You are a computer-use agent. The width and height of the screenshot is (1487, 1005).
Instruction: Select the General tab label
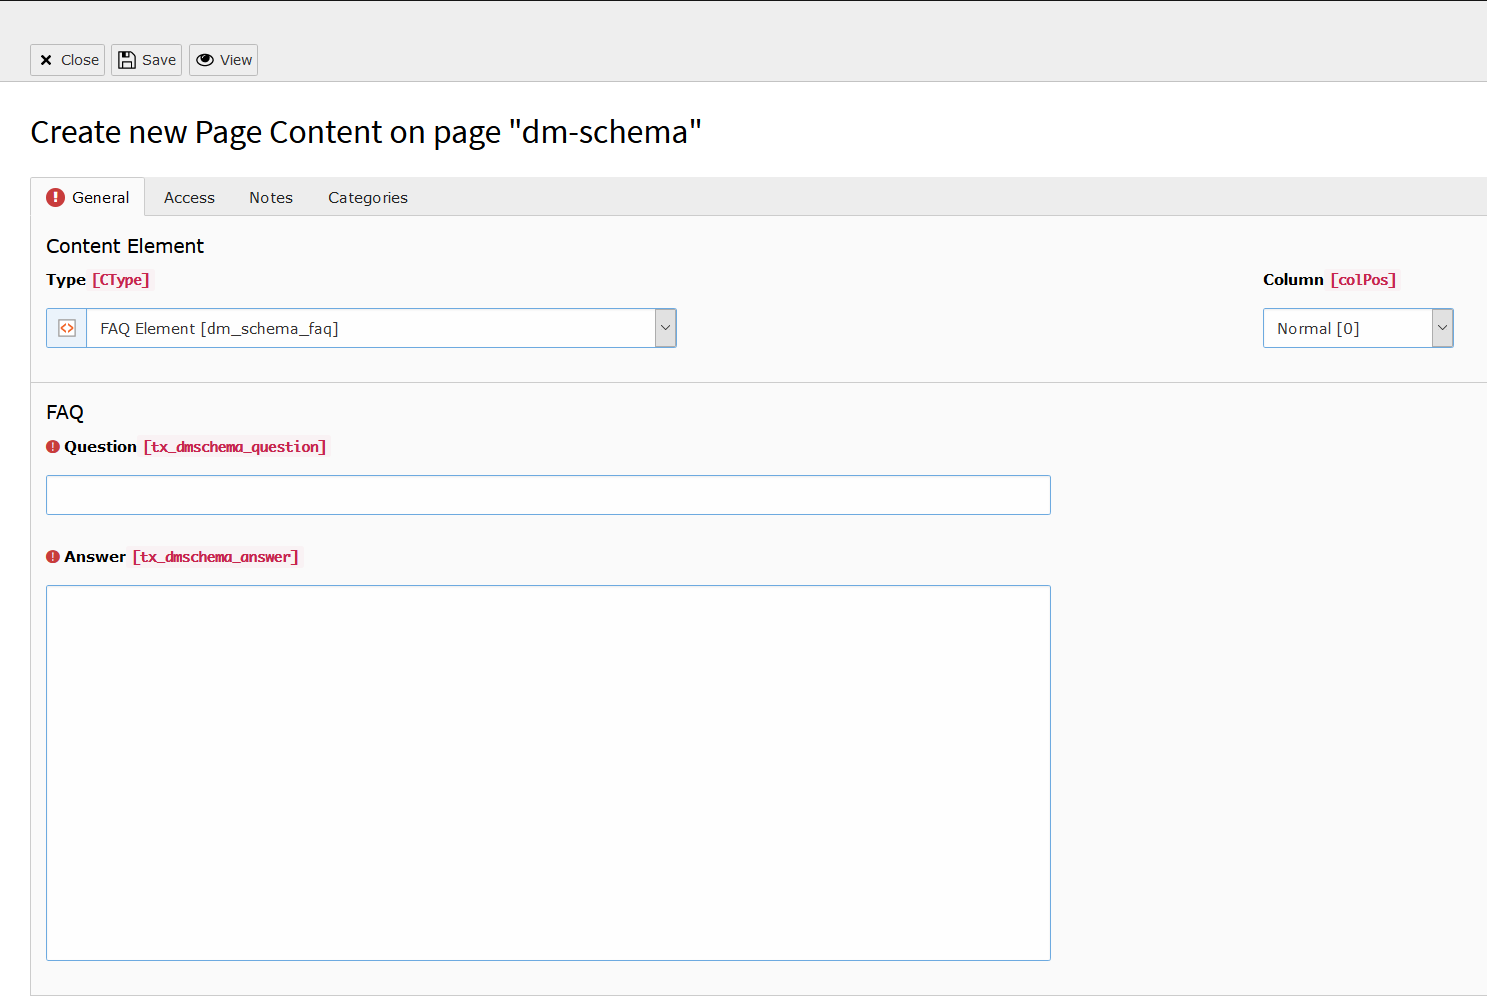pyautogui.click(x=101, y=198)
